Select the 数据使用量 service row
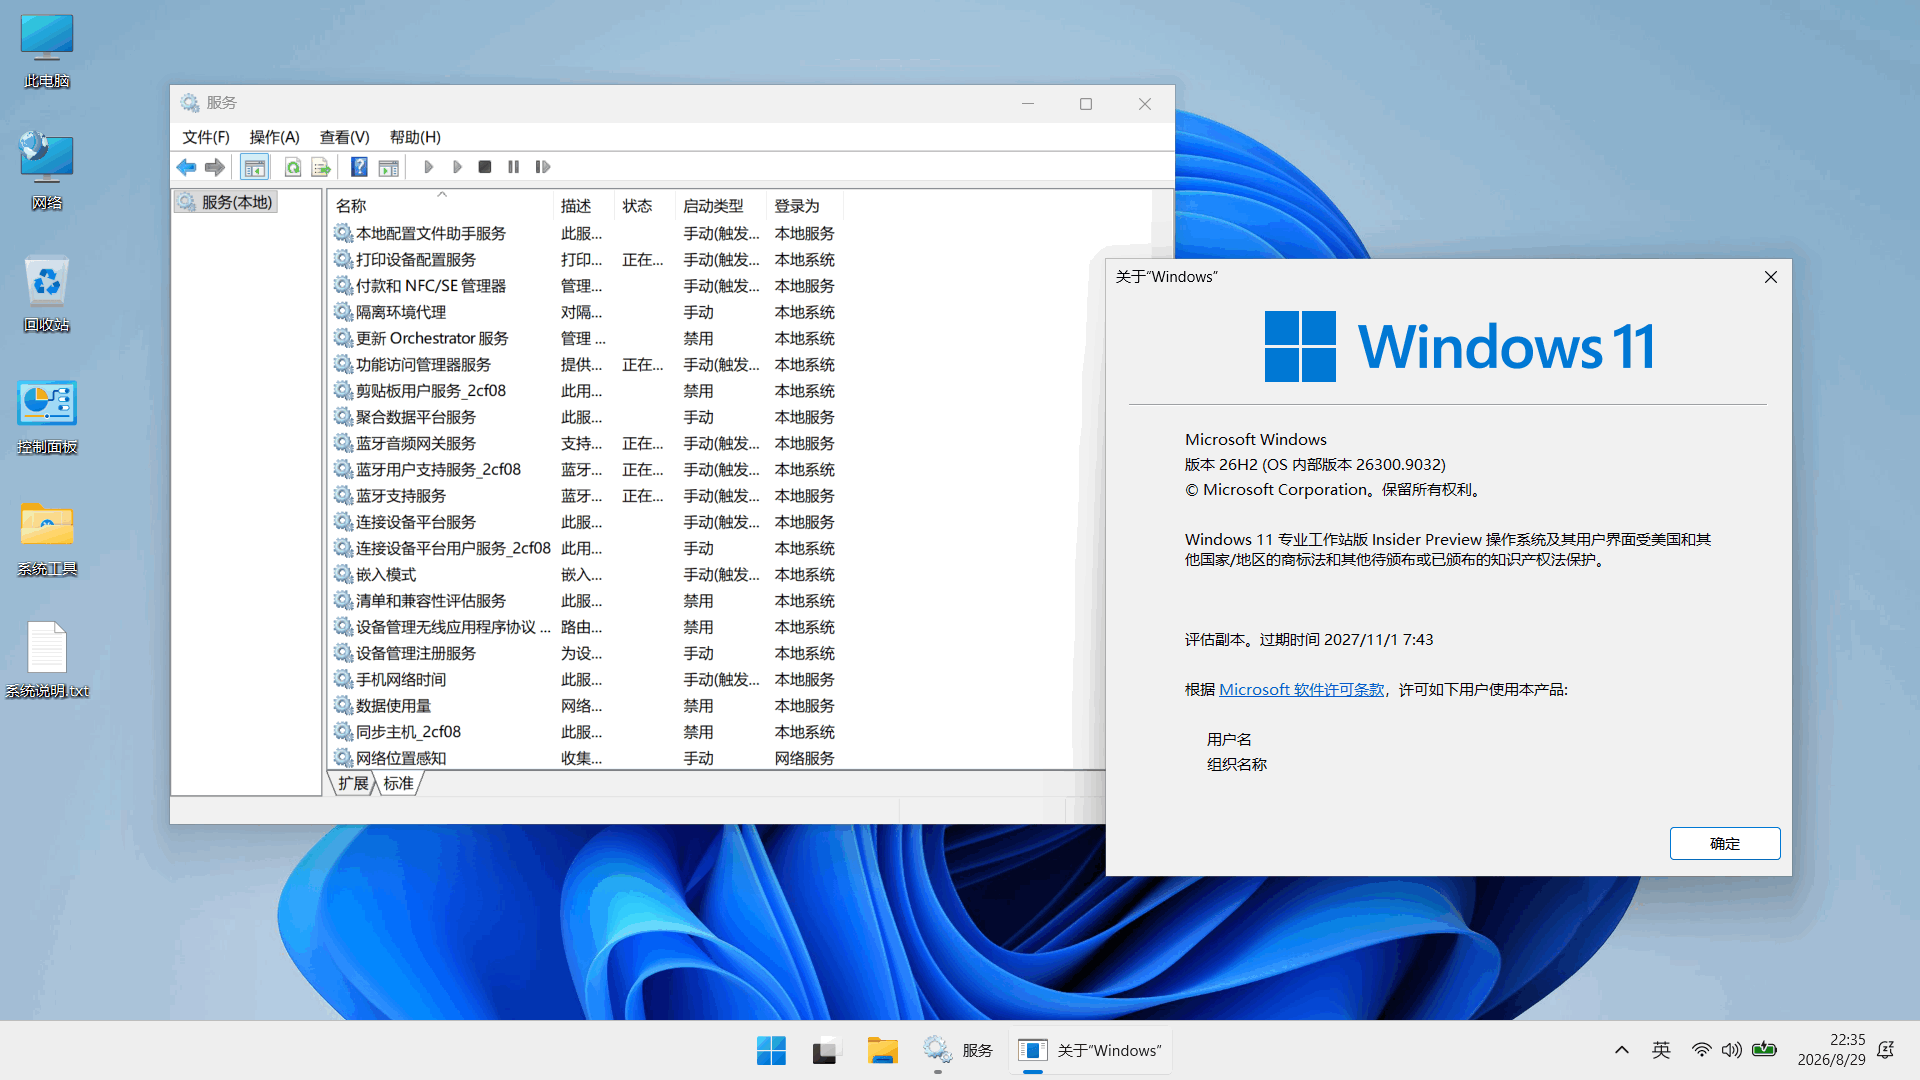 tap(587, 706)
